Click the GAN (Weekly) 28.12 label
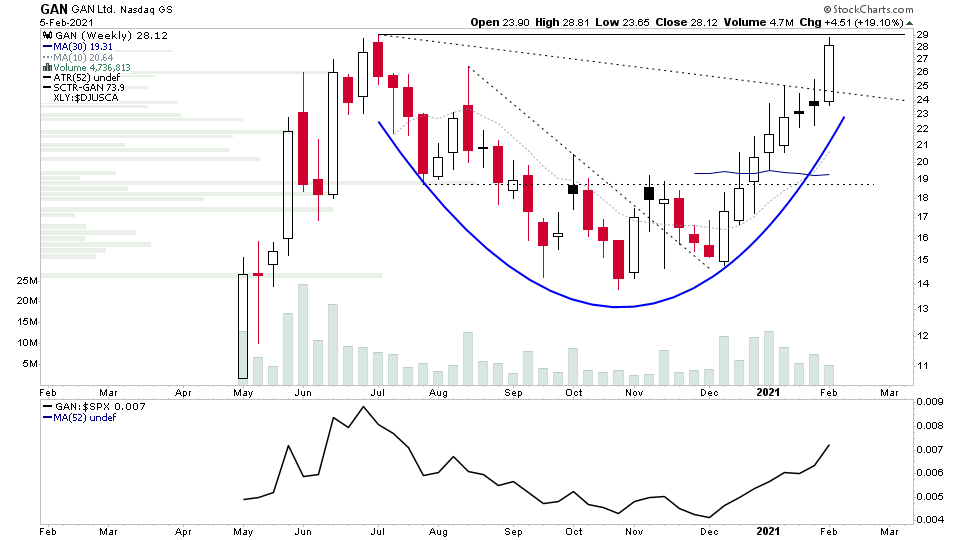The width and height of the screenshot is (960, 540). pos(111,36)
